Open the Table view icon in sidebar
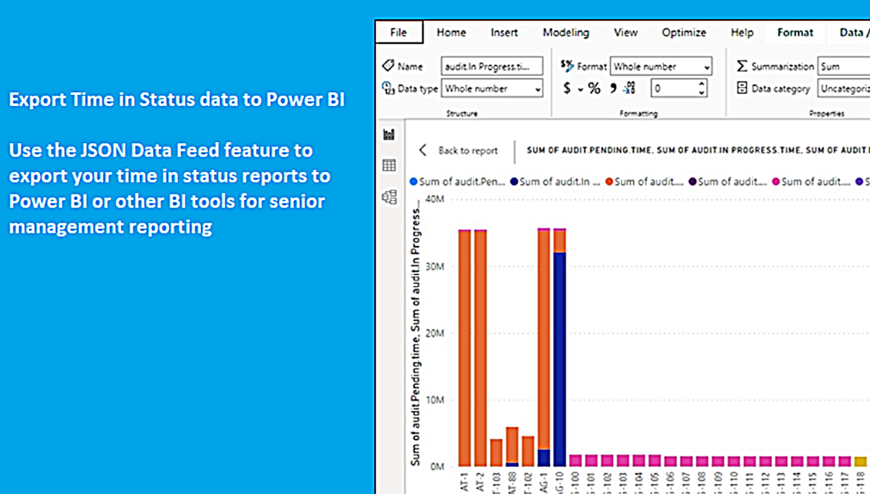 point(389,165)
